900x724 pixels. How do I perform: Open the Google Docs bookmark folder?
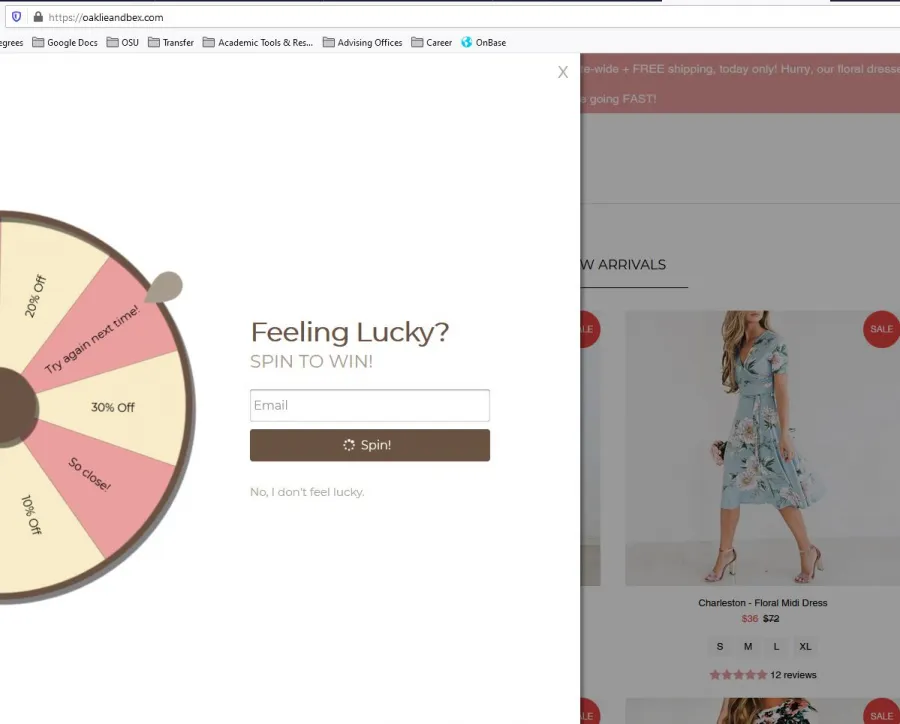point(65,42)
